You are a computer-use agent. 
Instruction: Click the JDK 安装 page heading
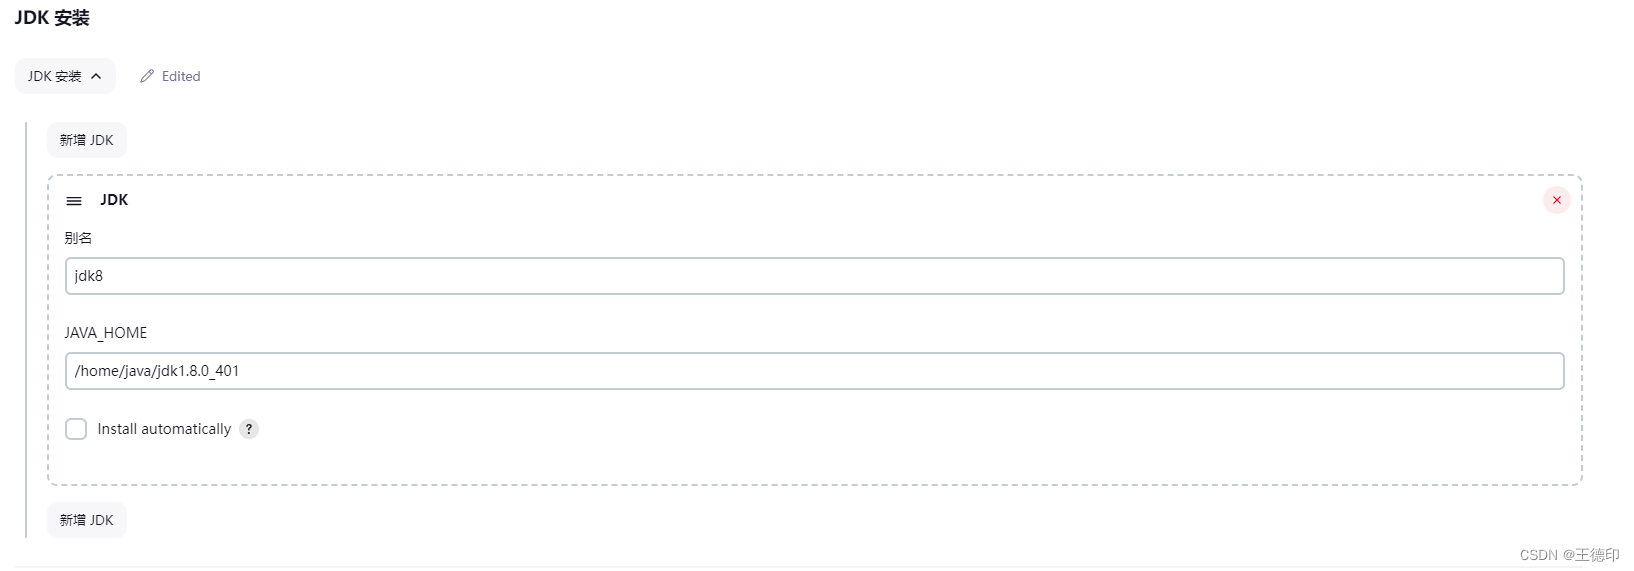click(x=52, y=18)
